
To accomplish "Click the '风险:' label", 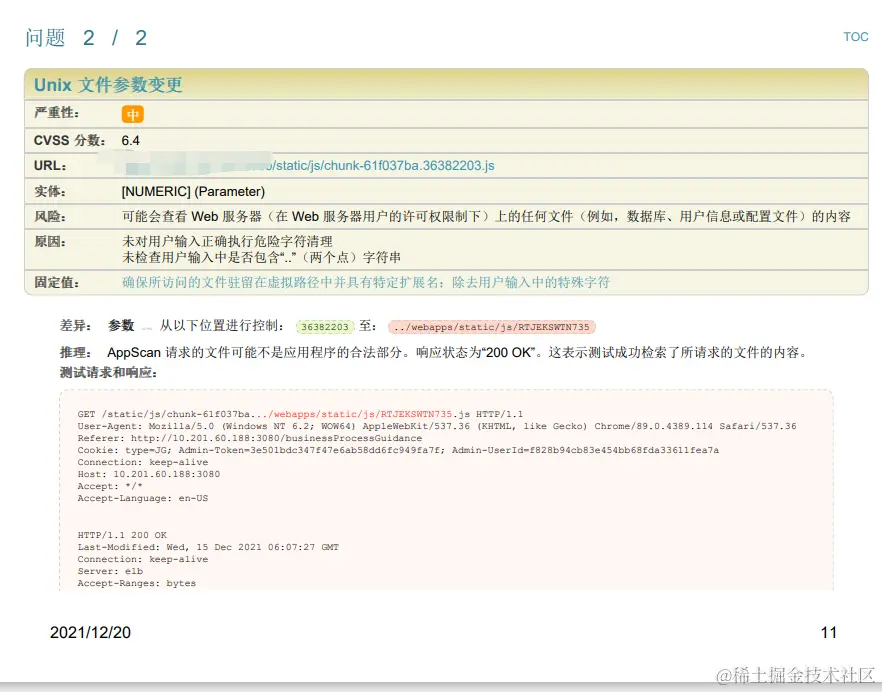I will [50, 217].
